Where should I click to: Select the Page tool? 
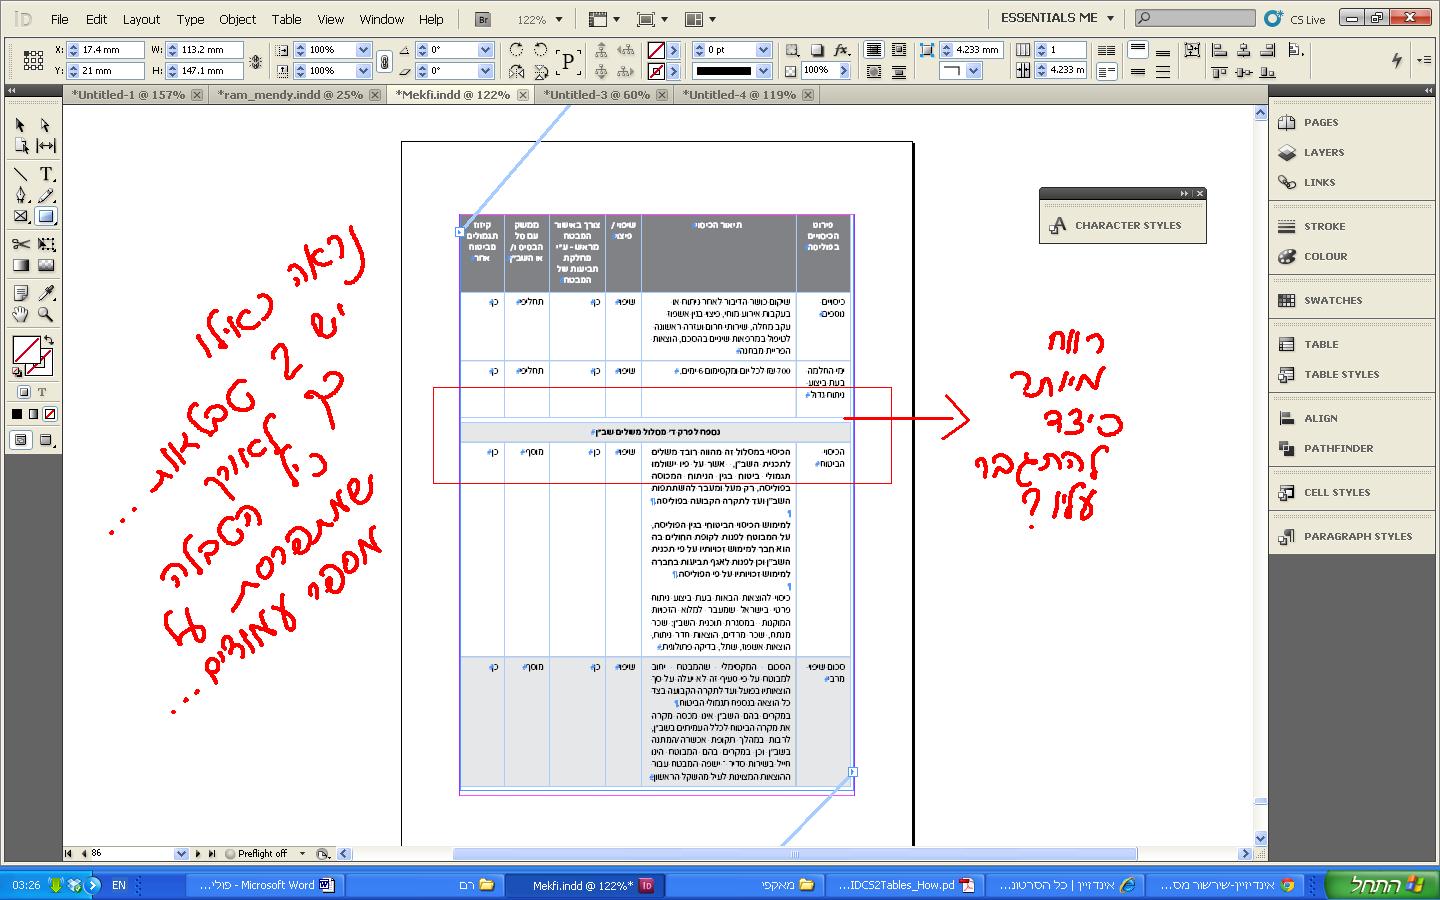pos(20,146)
